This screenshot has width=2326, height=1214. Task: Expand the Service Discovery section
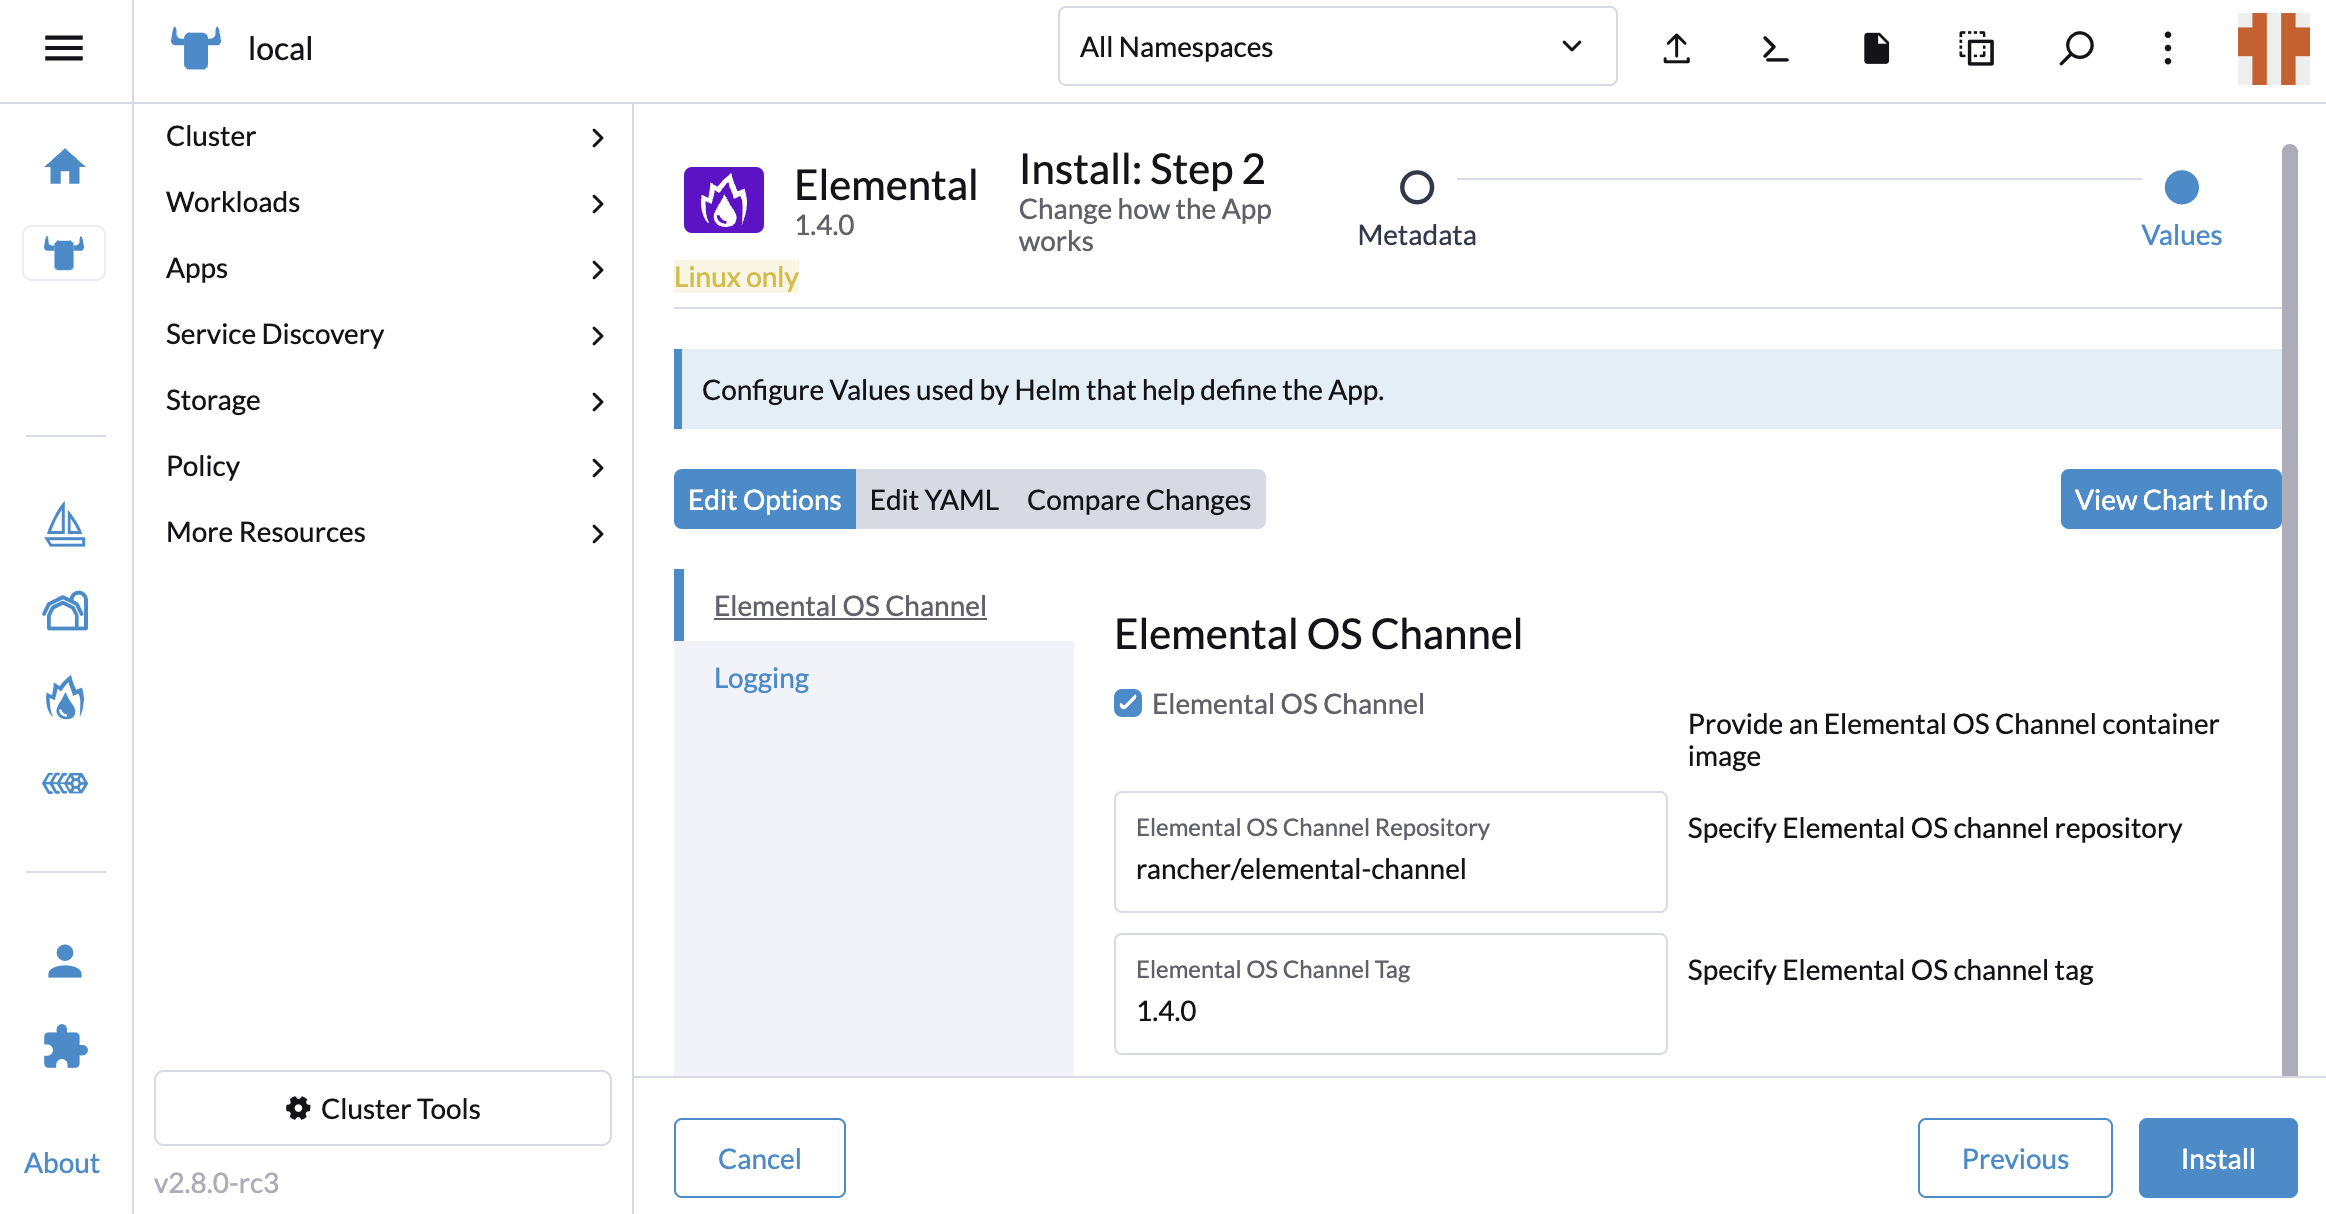tap(384, 334)
